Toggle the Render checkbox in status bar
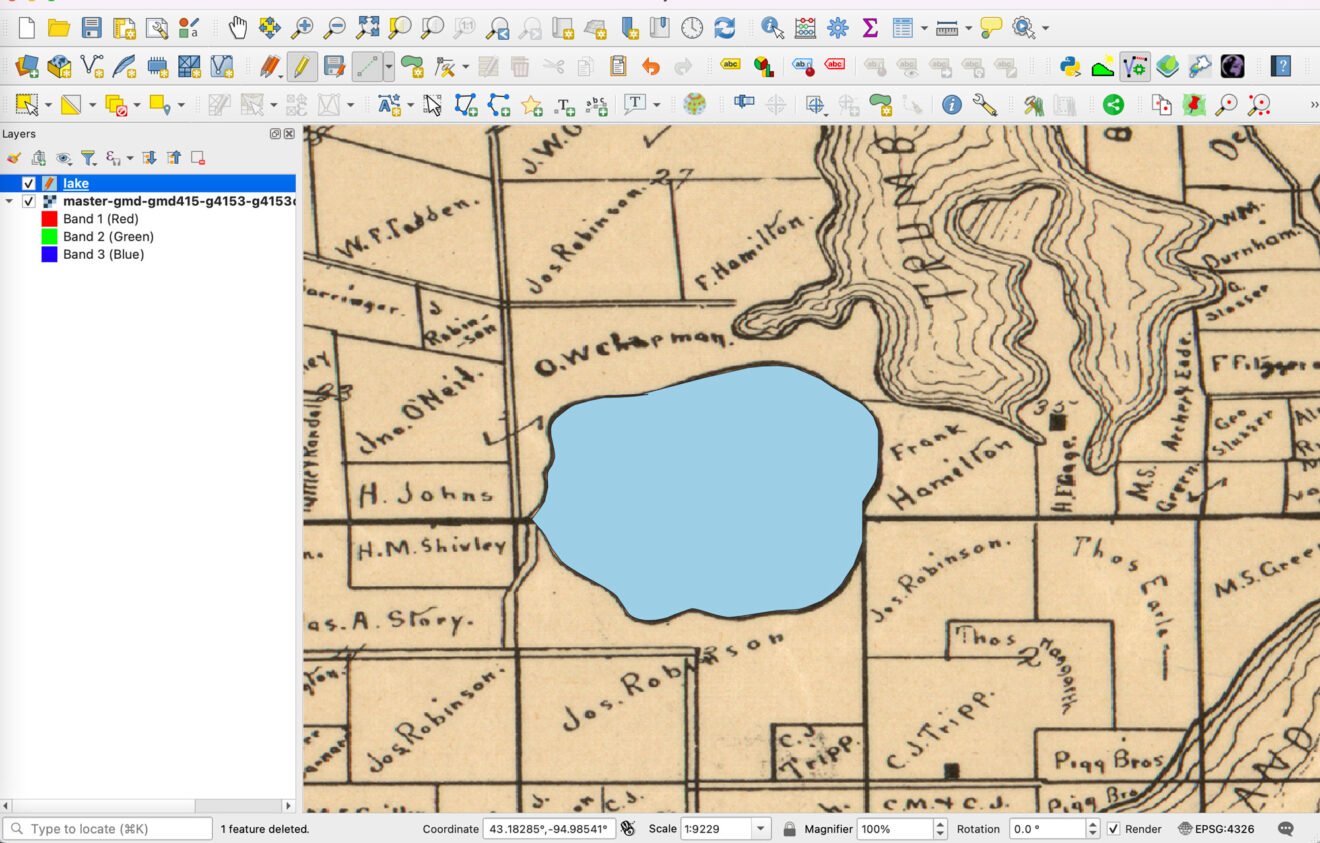This screenshot has height=843, width=1320. pos(1113,829)
